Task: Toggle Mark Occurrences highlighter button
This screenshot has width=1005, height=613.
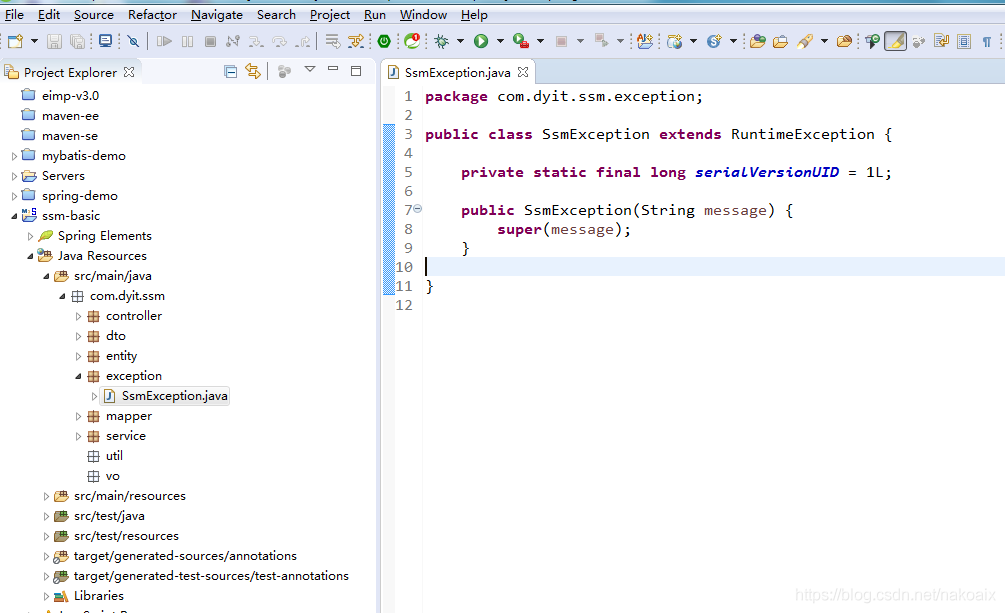Action: pos(895,41)
